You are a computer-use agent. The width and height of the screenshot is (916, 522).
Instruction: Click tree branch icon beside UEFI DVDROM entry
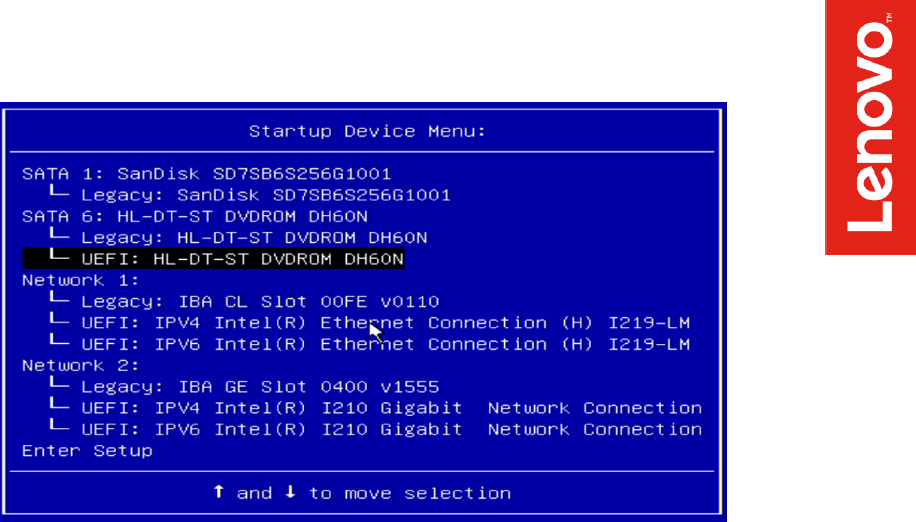[x=60, y=255]
